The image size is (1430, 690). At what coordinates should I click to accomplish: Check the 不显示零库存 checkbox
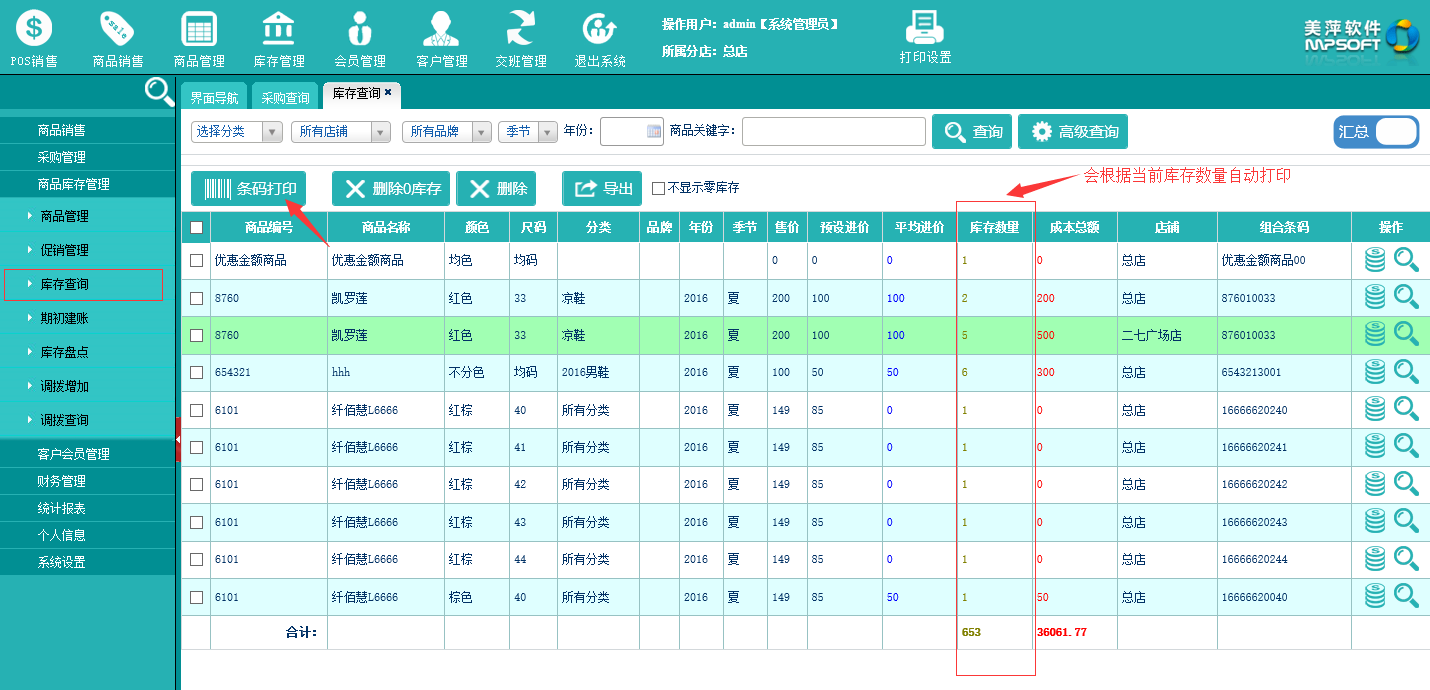(x=658, y=188)
